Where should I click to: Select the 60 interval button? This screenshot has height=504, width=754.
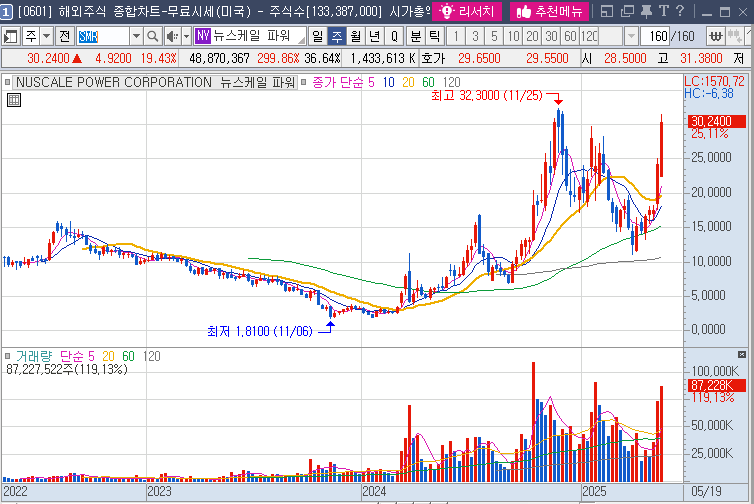point(570,36)
